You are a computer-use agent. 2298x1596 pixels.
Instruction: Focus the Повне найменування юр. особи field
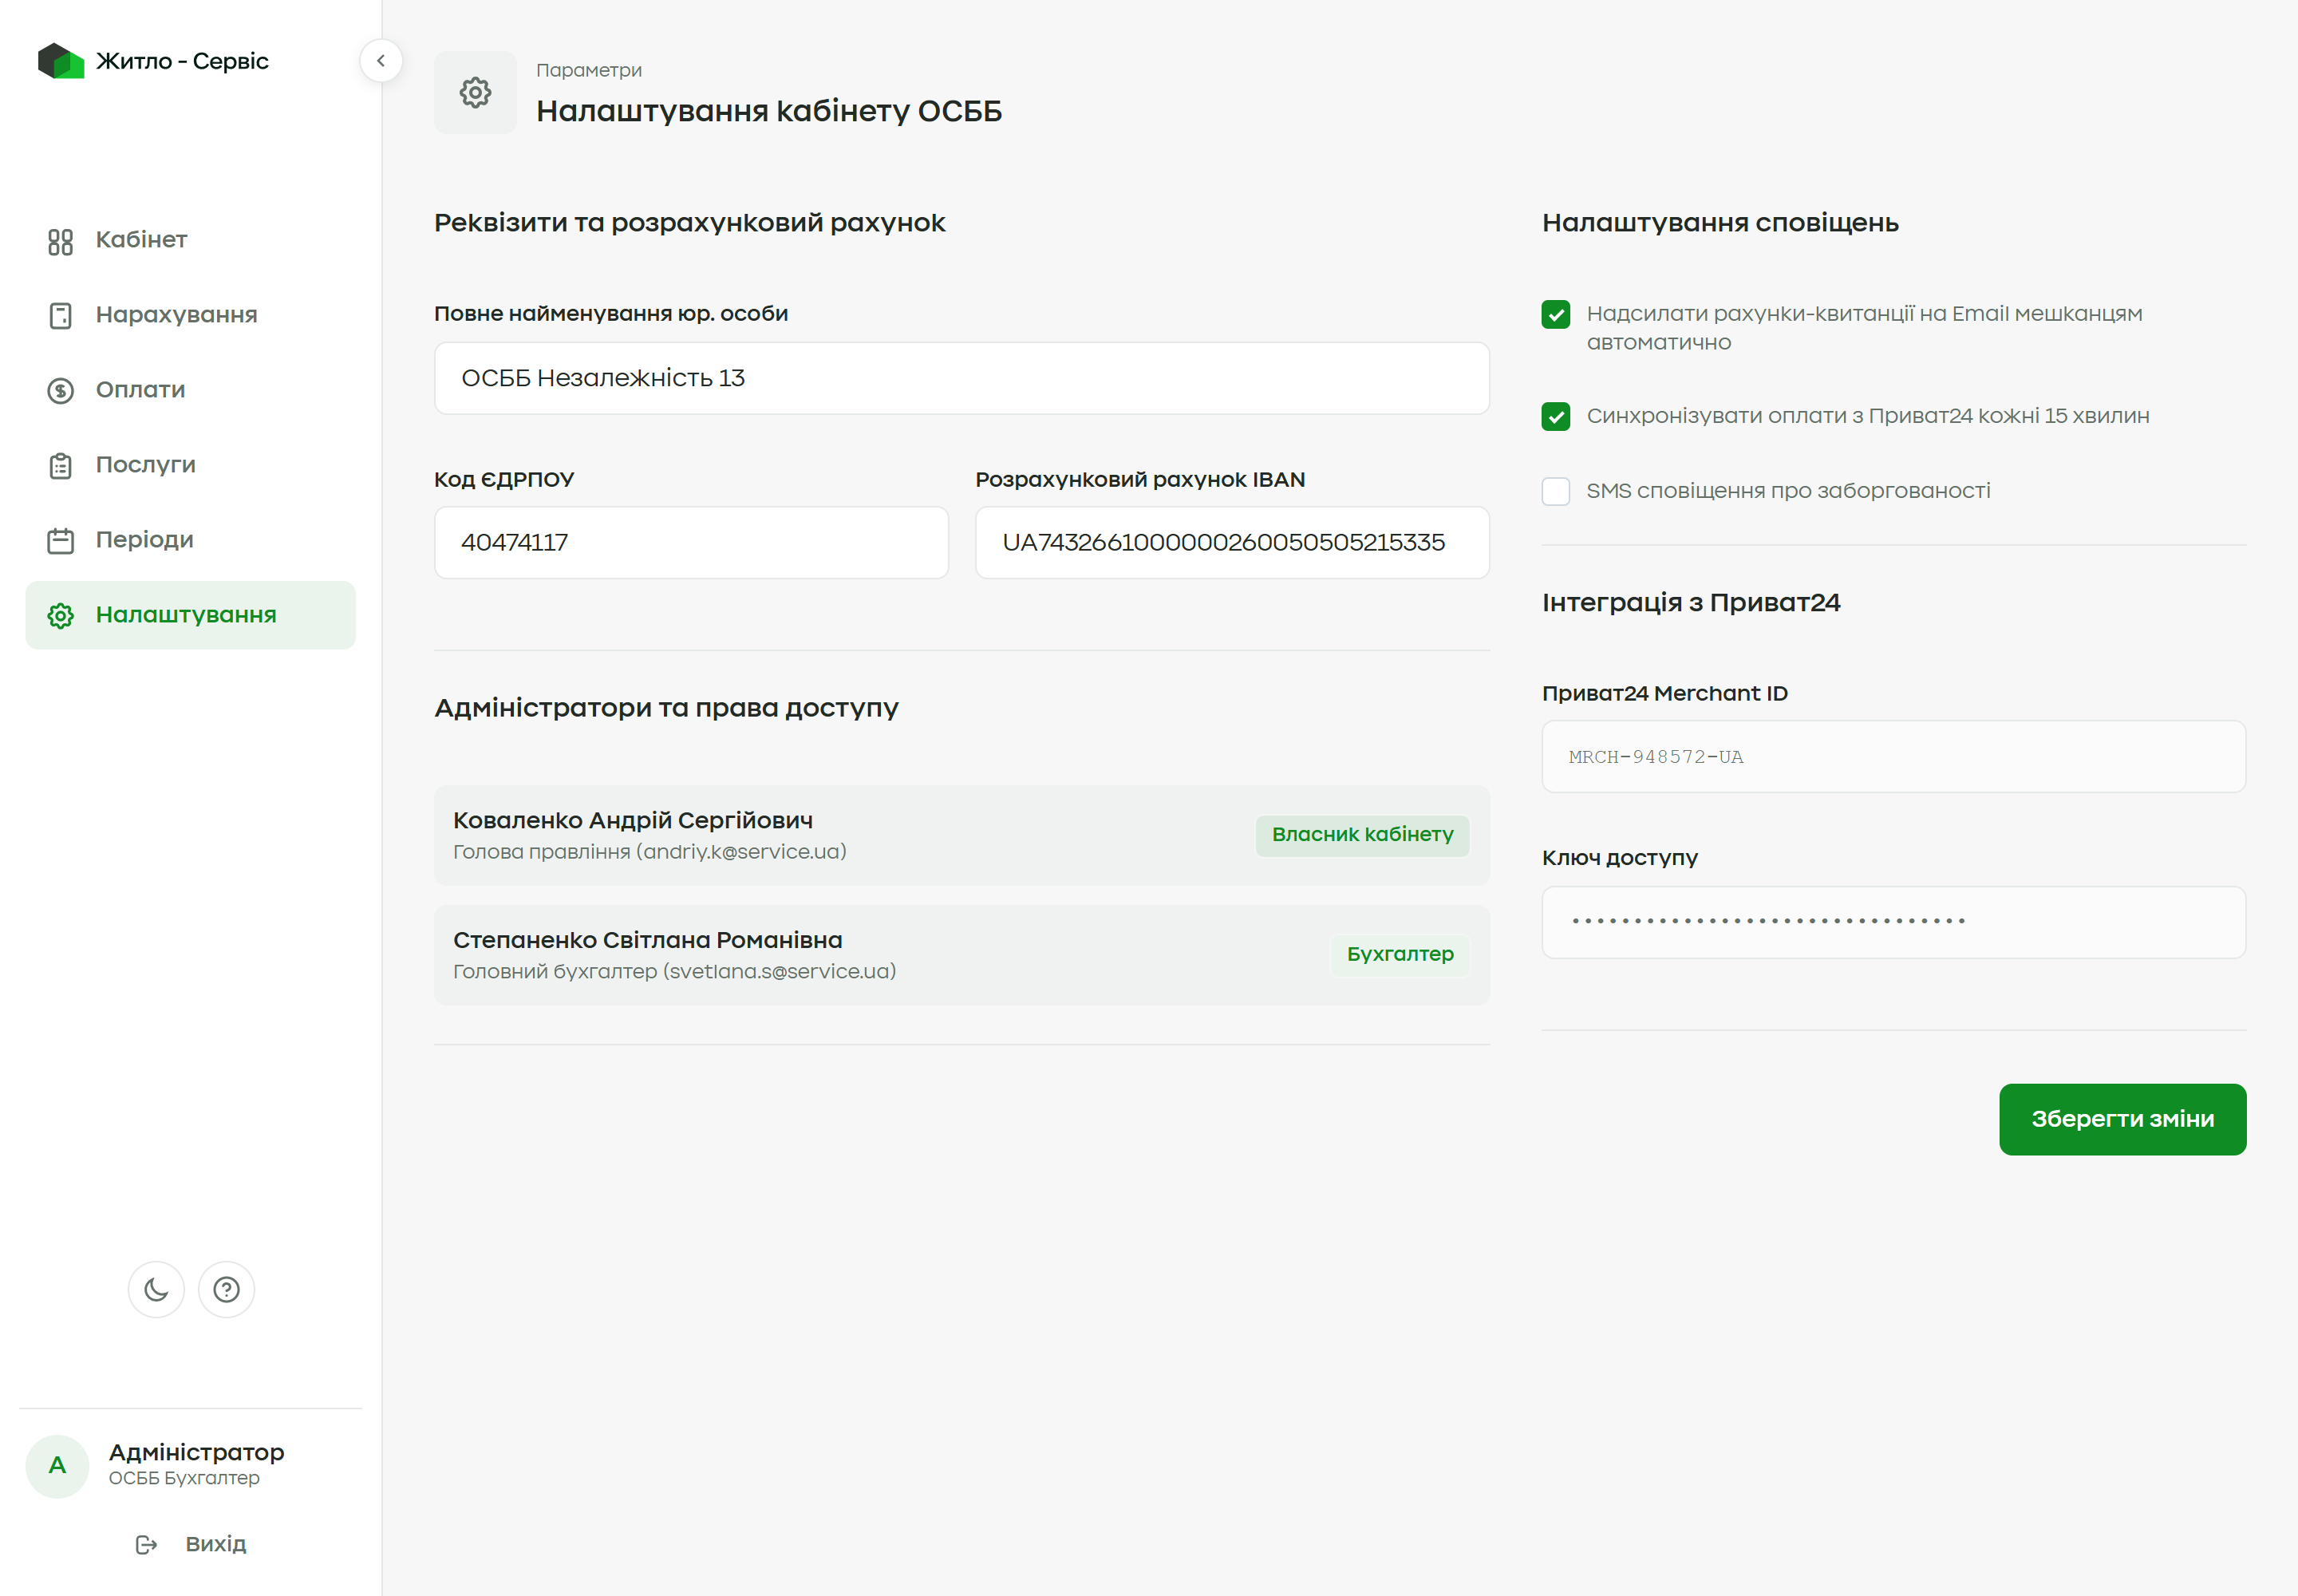961,378
